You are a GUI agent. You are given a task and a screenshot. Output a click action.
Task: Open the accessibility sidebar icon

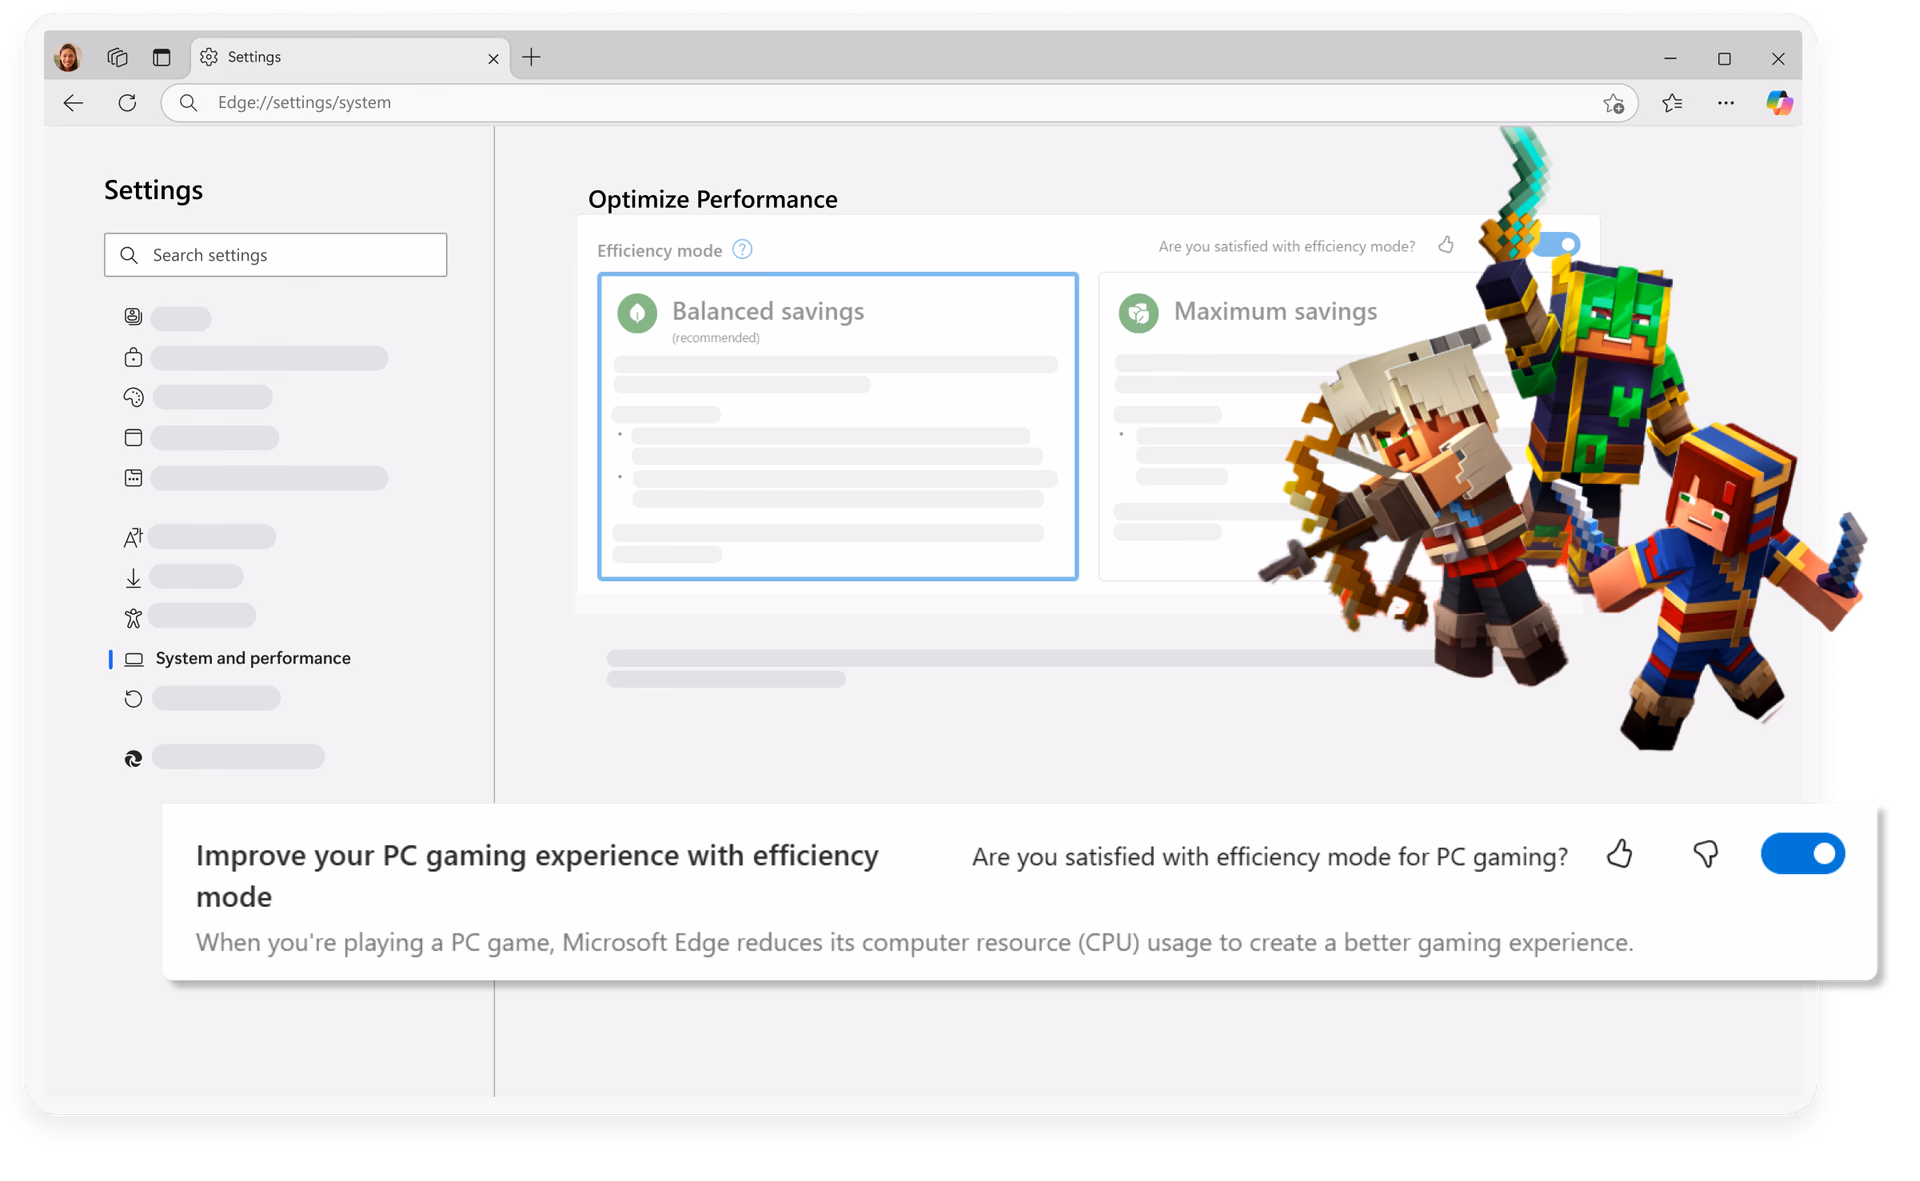point(133,617)
